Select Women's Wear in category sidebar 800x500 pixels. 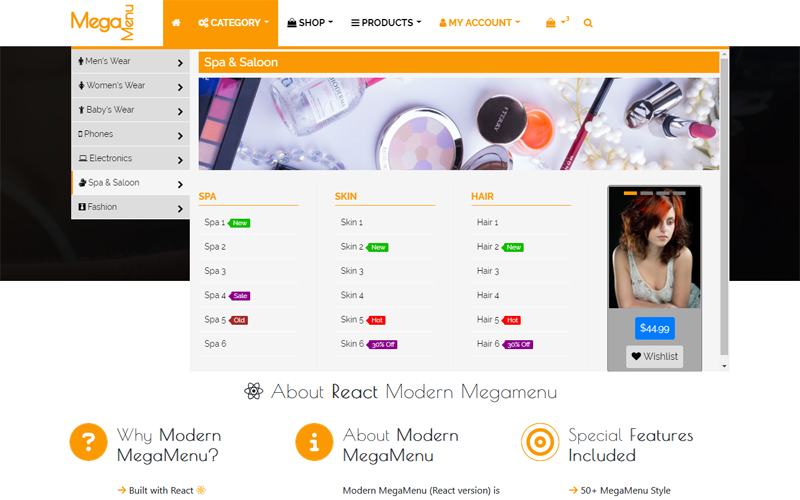pos(131,85)
